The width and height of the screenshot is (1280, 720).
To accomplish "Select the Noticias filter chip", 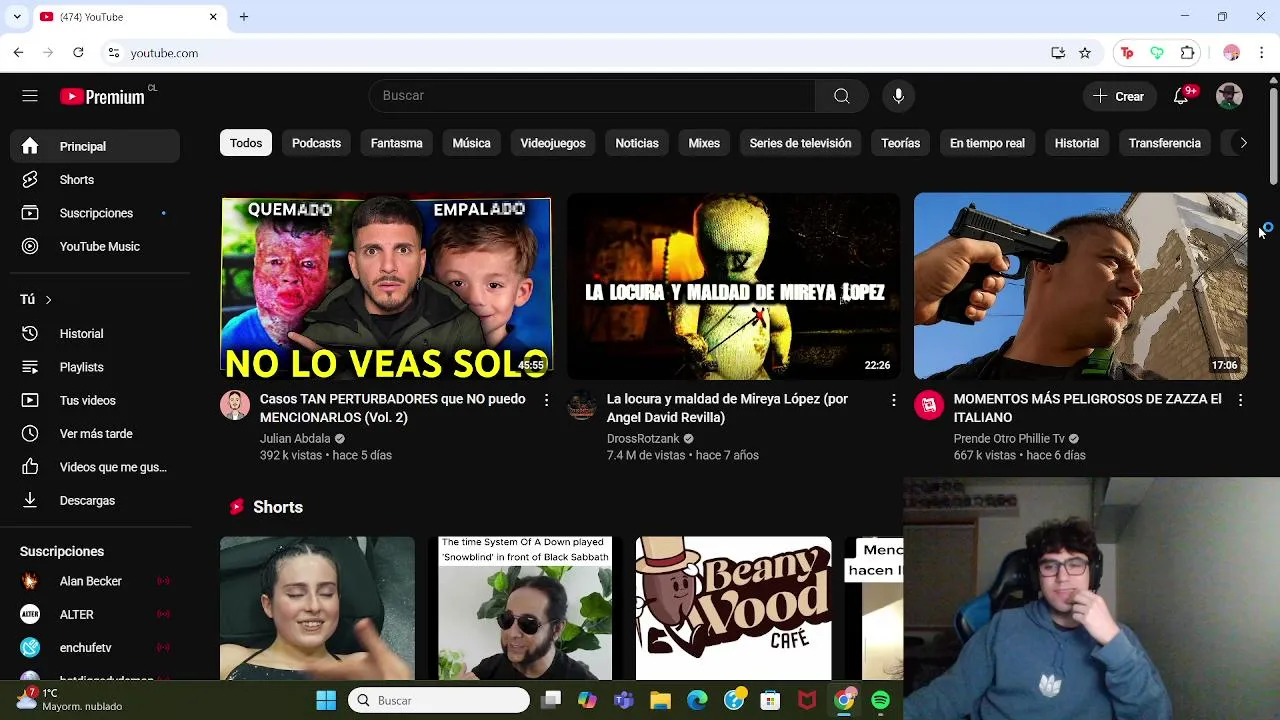I will click(x=637, y=143).
